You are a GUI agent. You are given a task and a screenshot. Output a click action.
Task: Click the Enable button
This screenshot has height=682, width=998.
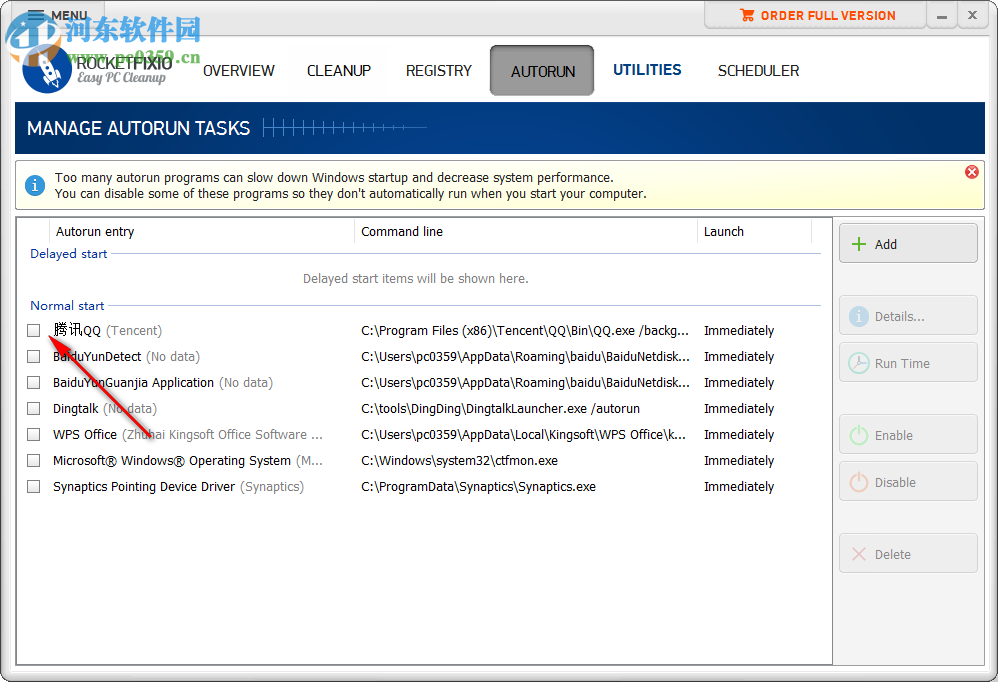(x=908, y=435)
